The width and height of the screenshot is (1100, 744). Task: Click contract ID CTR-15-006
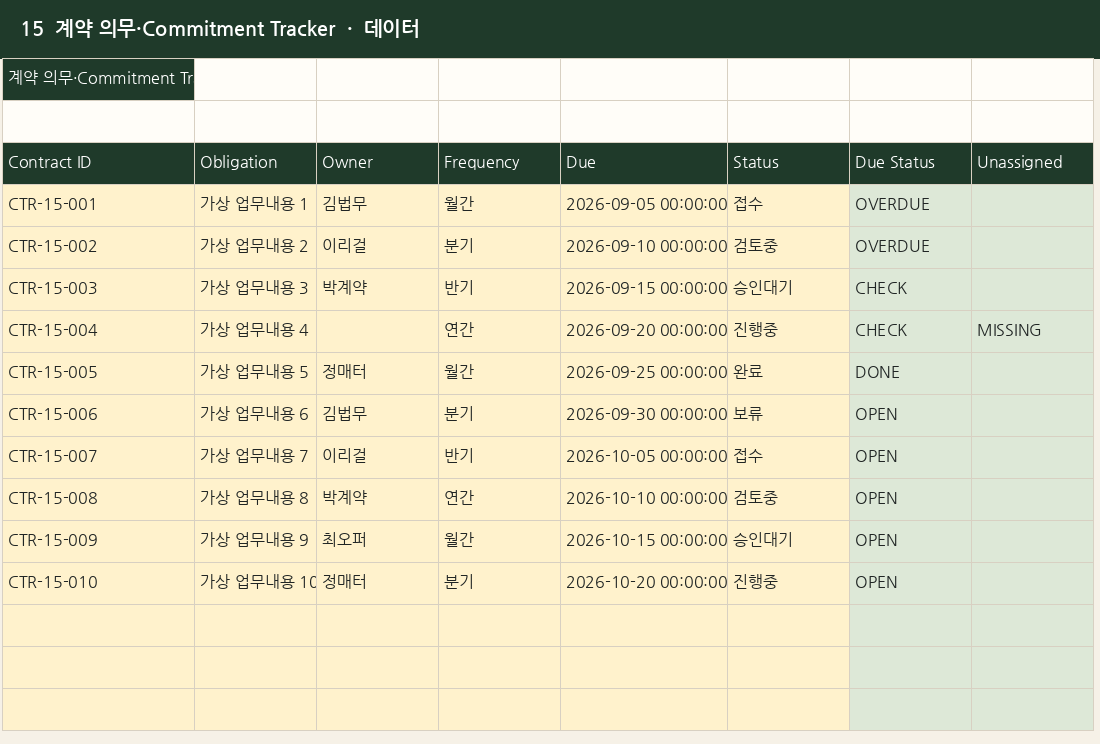click(98, 416)
